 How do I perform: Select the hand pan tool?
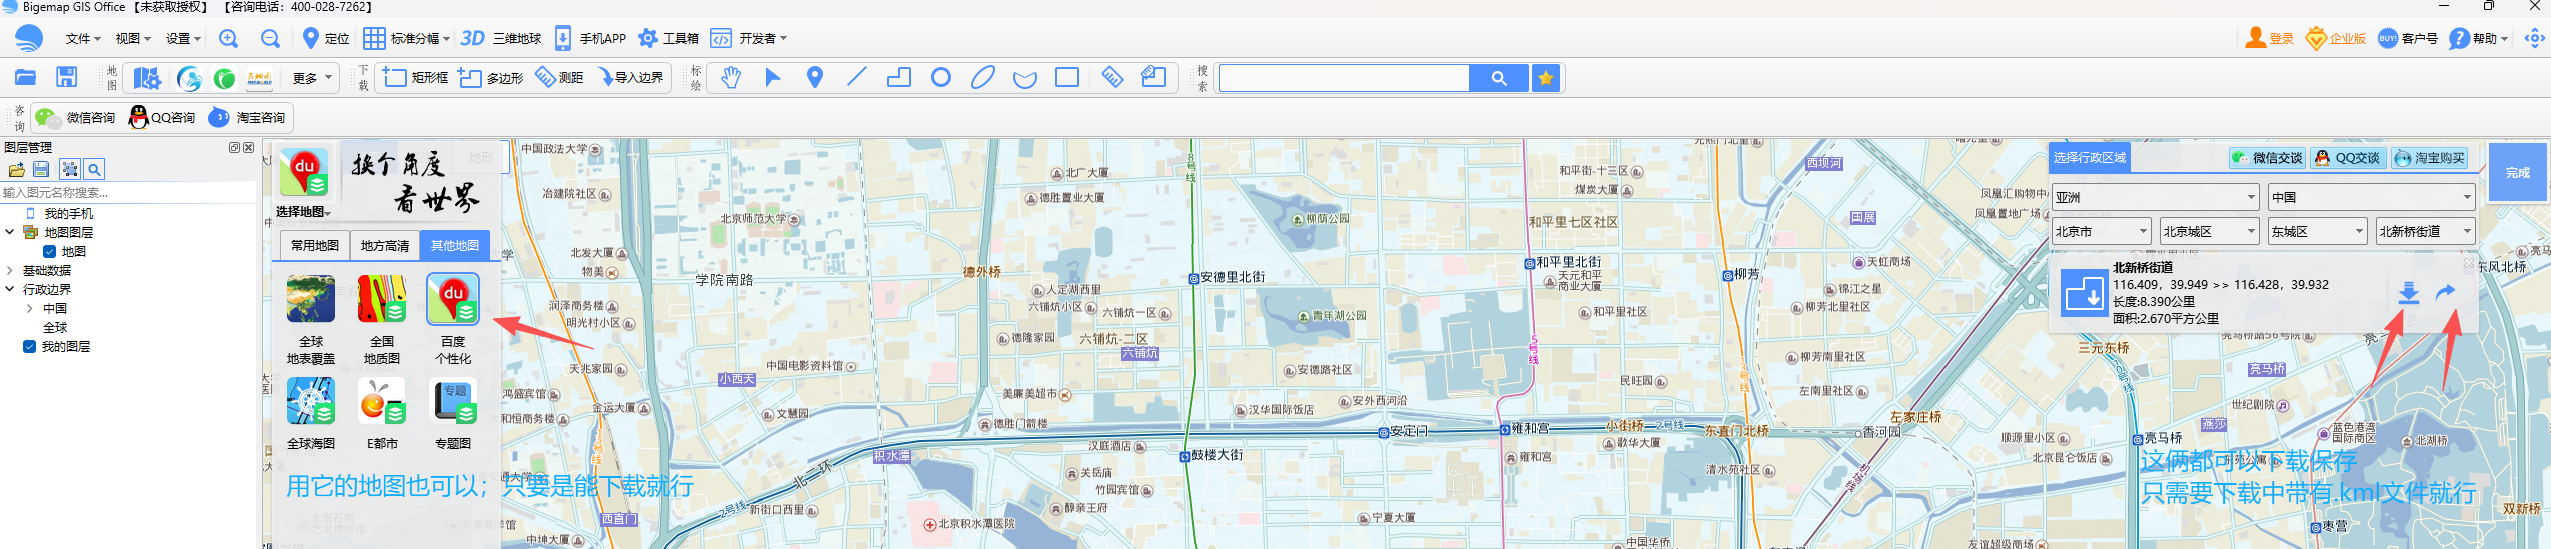coord(731,77)
